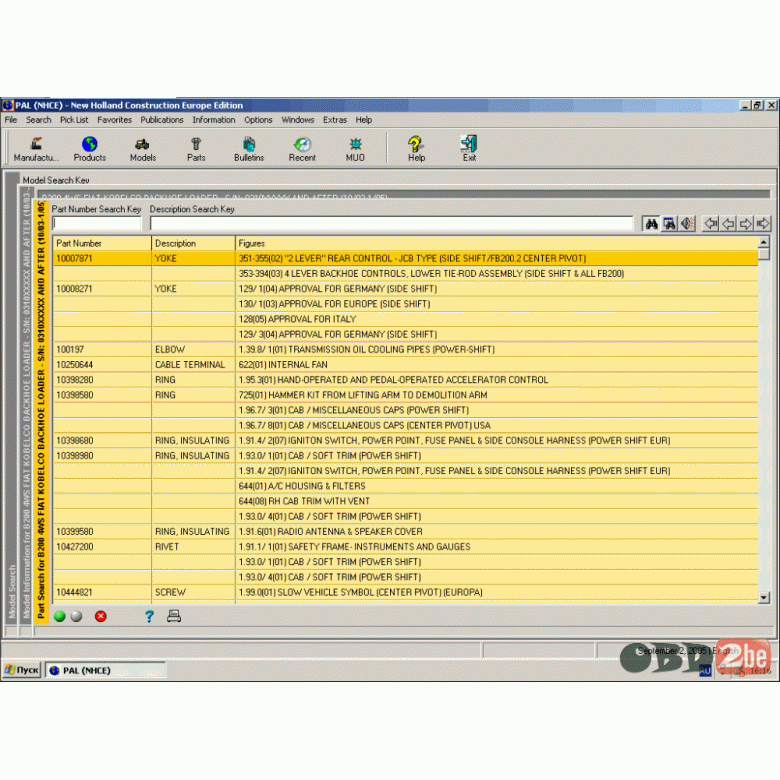
Task: Go to first record arrow
Action: [711, 224]
